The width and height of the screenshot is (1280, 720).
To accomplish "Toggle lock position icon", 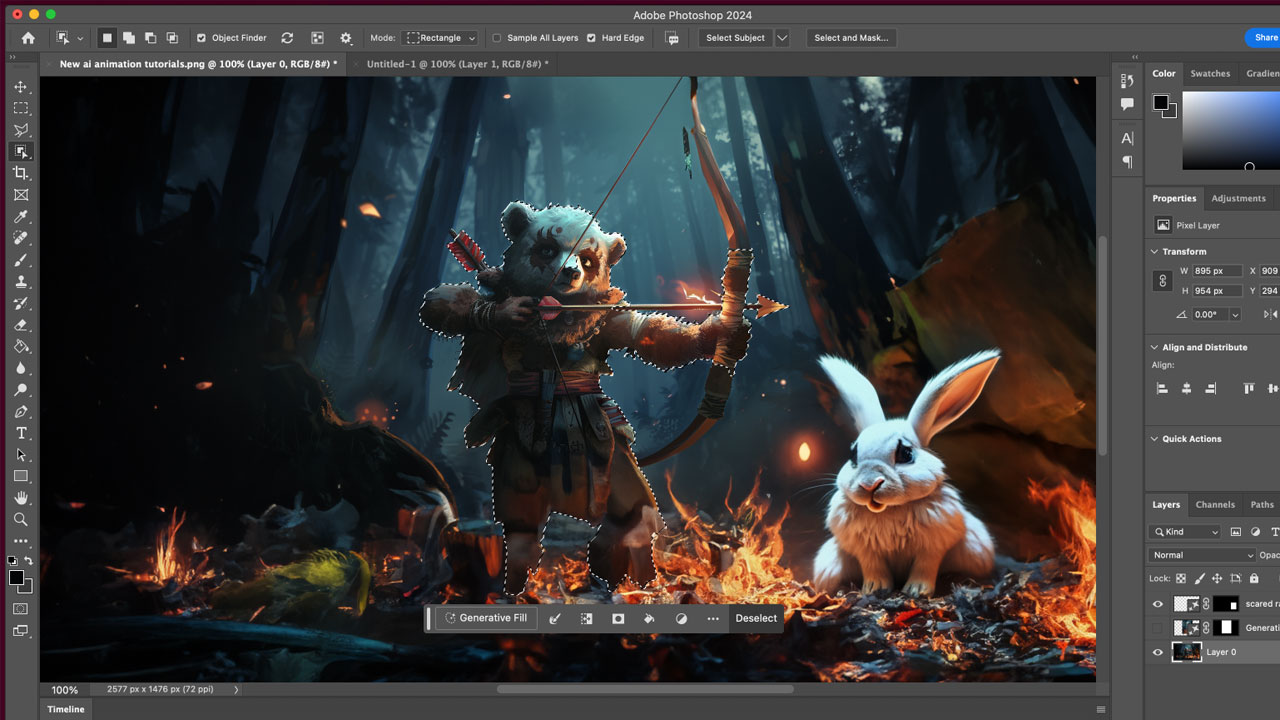I will [1217, 578].
